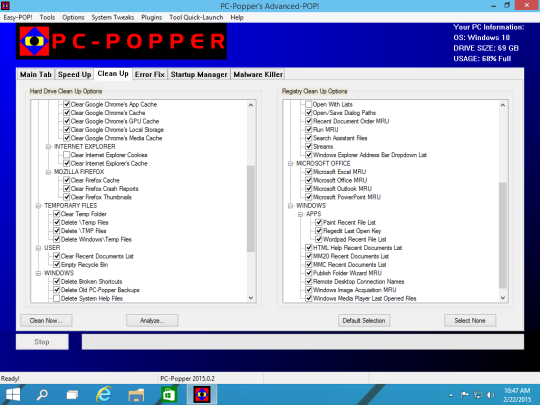Open the PC-Popper title bar icon

tap(5, 6)
